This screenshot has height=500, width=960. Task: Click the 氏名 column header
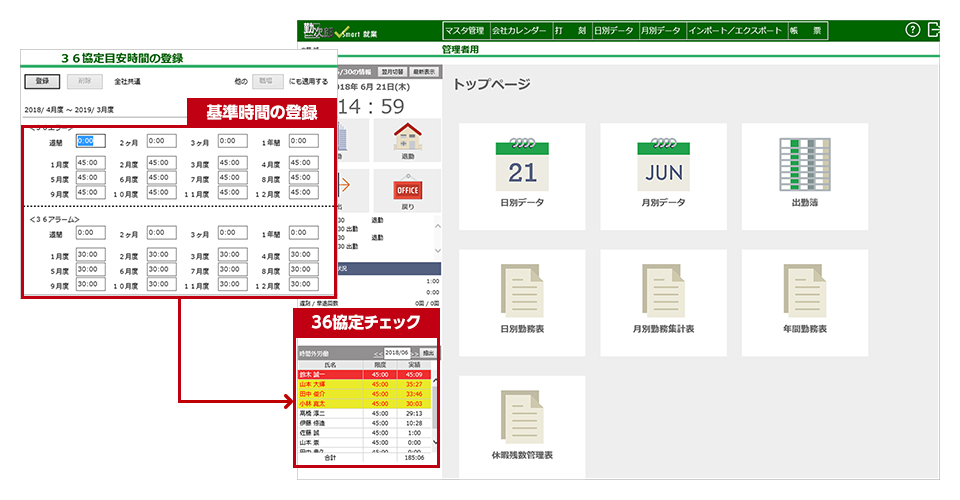pos(331,365)
